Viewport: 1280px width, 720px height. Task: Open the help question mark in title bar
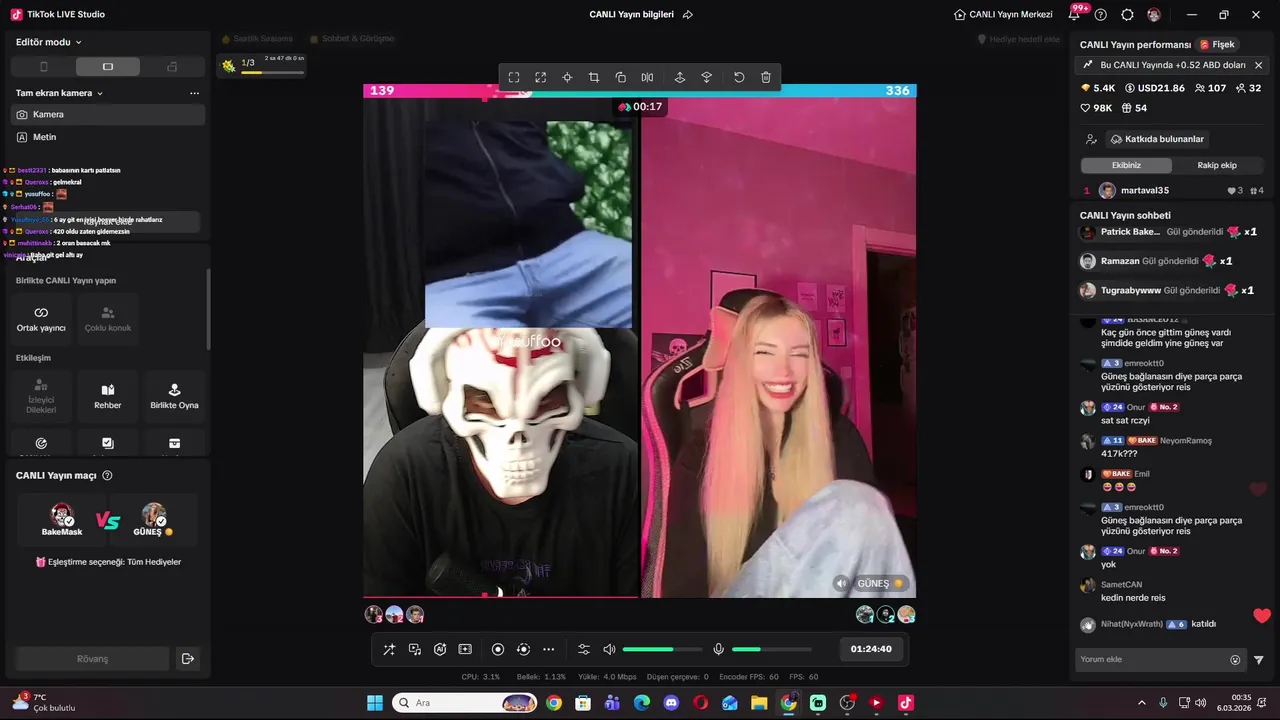coord(1101,15)
